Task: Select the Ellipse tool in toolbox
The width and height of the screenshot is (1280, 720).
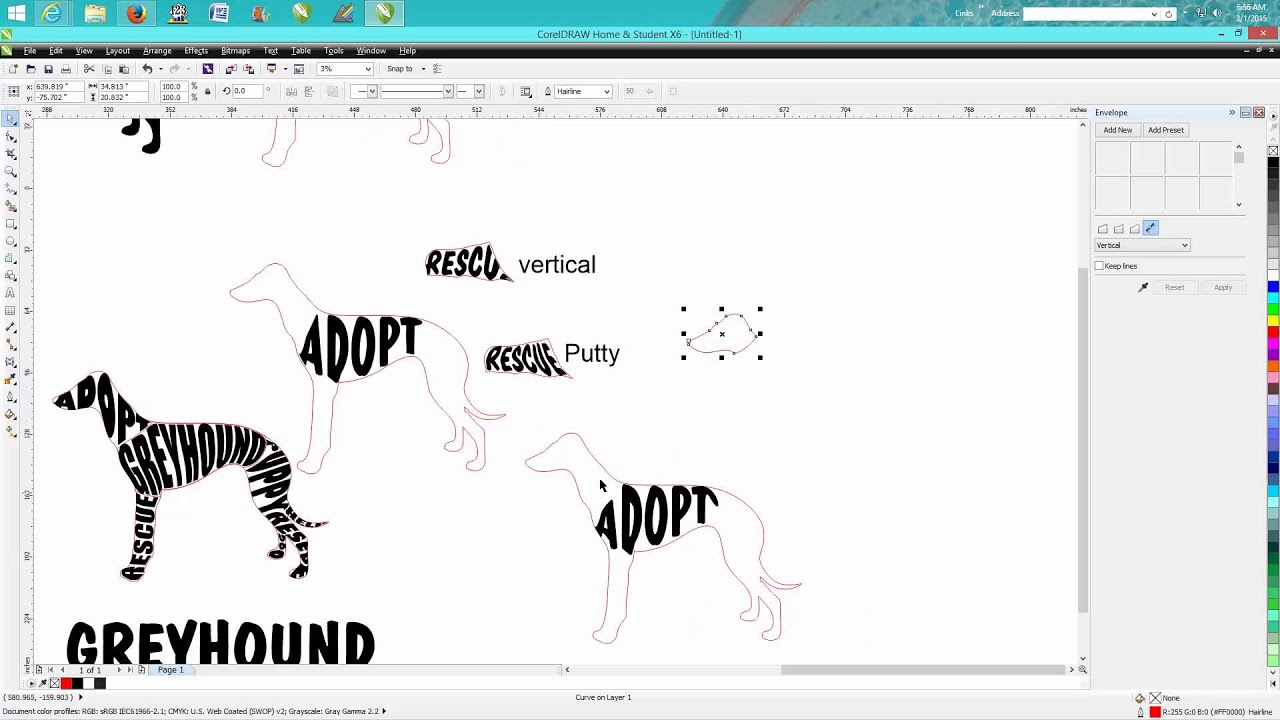Action: coord(11,241)
